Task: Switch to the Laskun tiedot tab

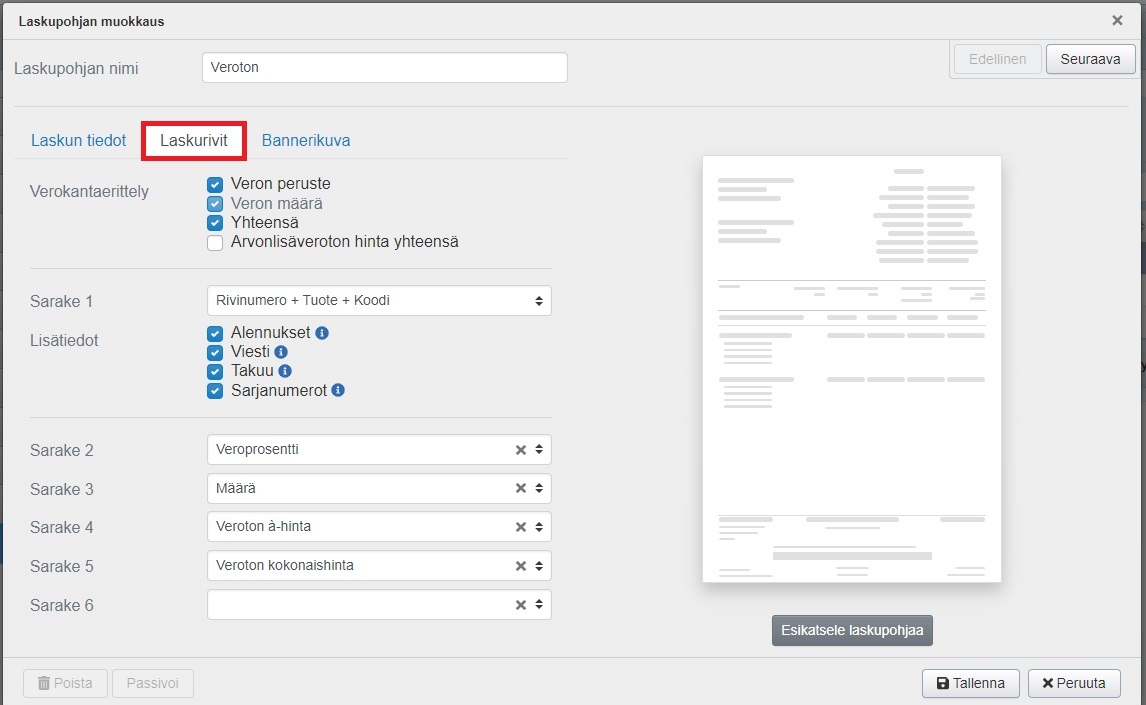Action: pos(78,141)
